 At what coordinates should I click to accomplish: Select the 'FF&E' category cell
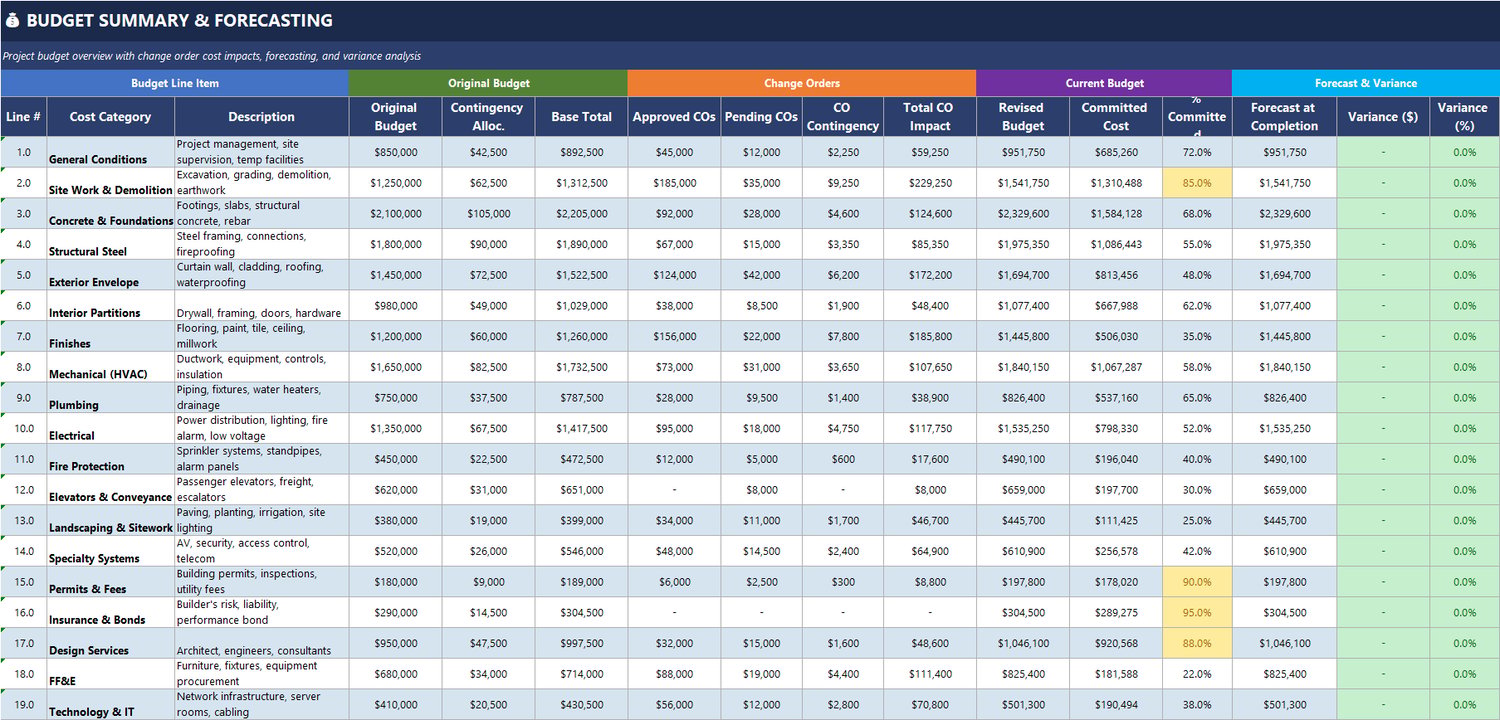pyautogui.click(x=111, y=675)
